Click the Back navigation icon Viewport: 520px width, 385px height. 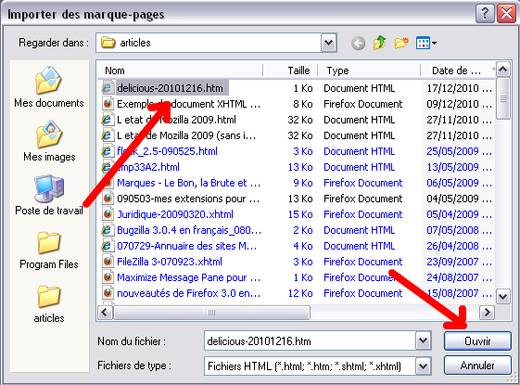click(358, 43)
